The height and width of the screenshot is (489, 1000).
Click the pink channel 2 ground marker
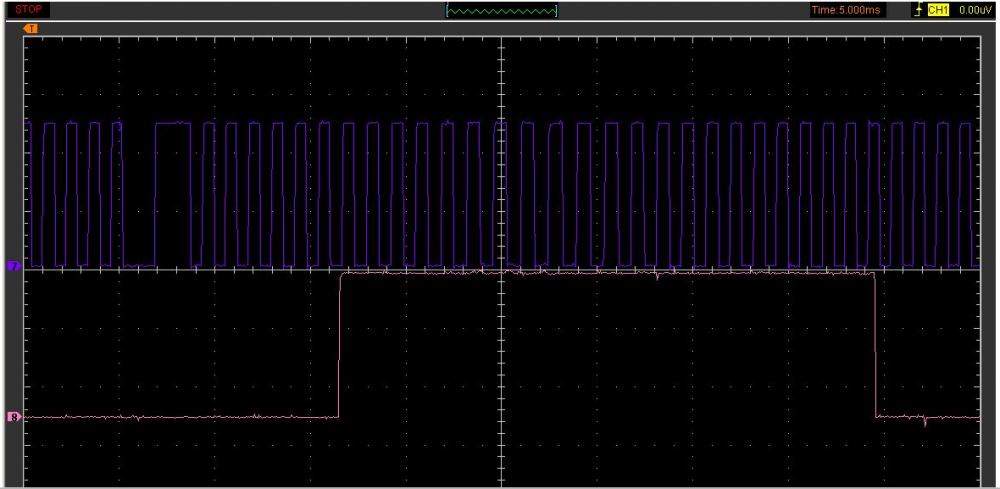[14, 416]
